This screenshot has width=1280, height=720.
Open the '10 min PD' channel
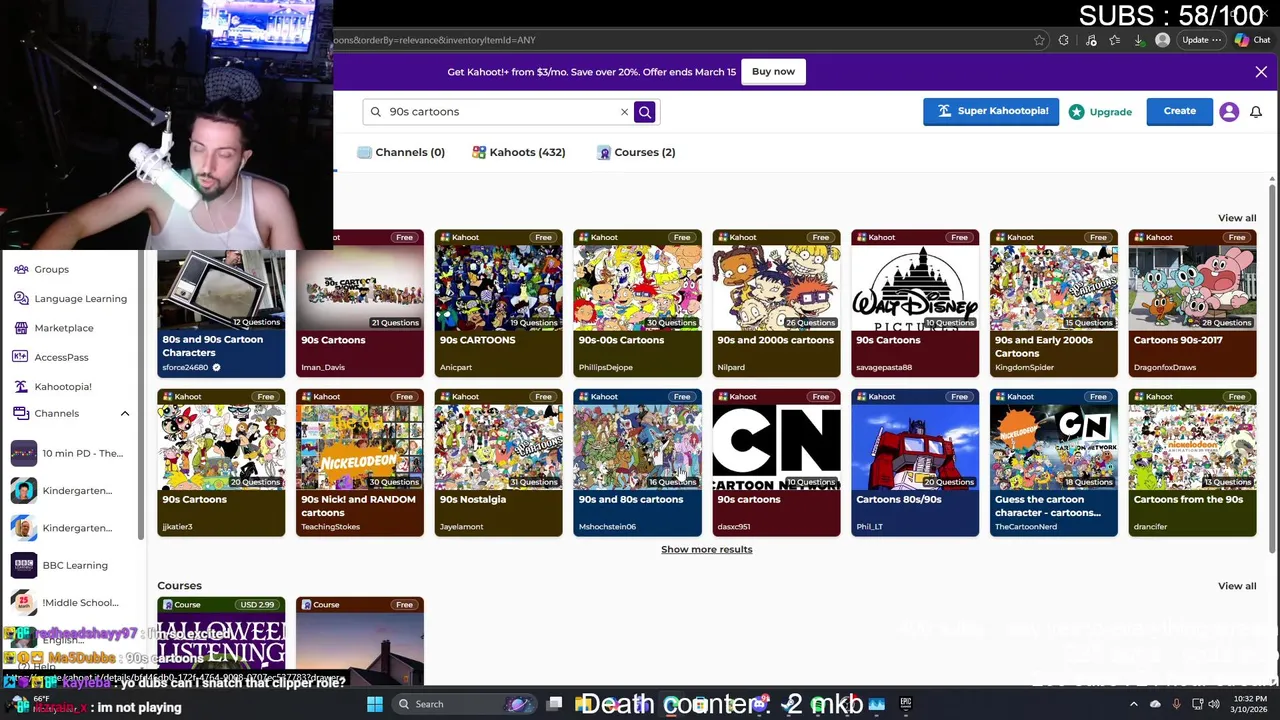click(67, 453)
